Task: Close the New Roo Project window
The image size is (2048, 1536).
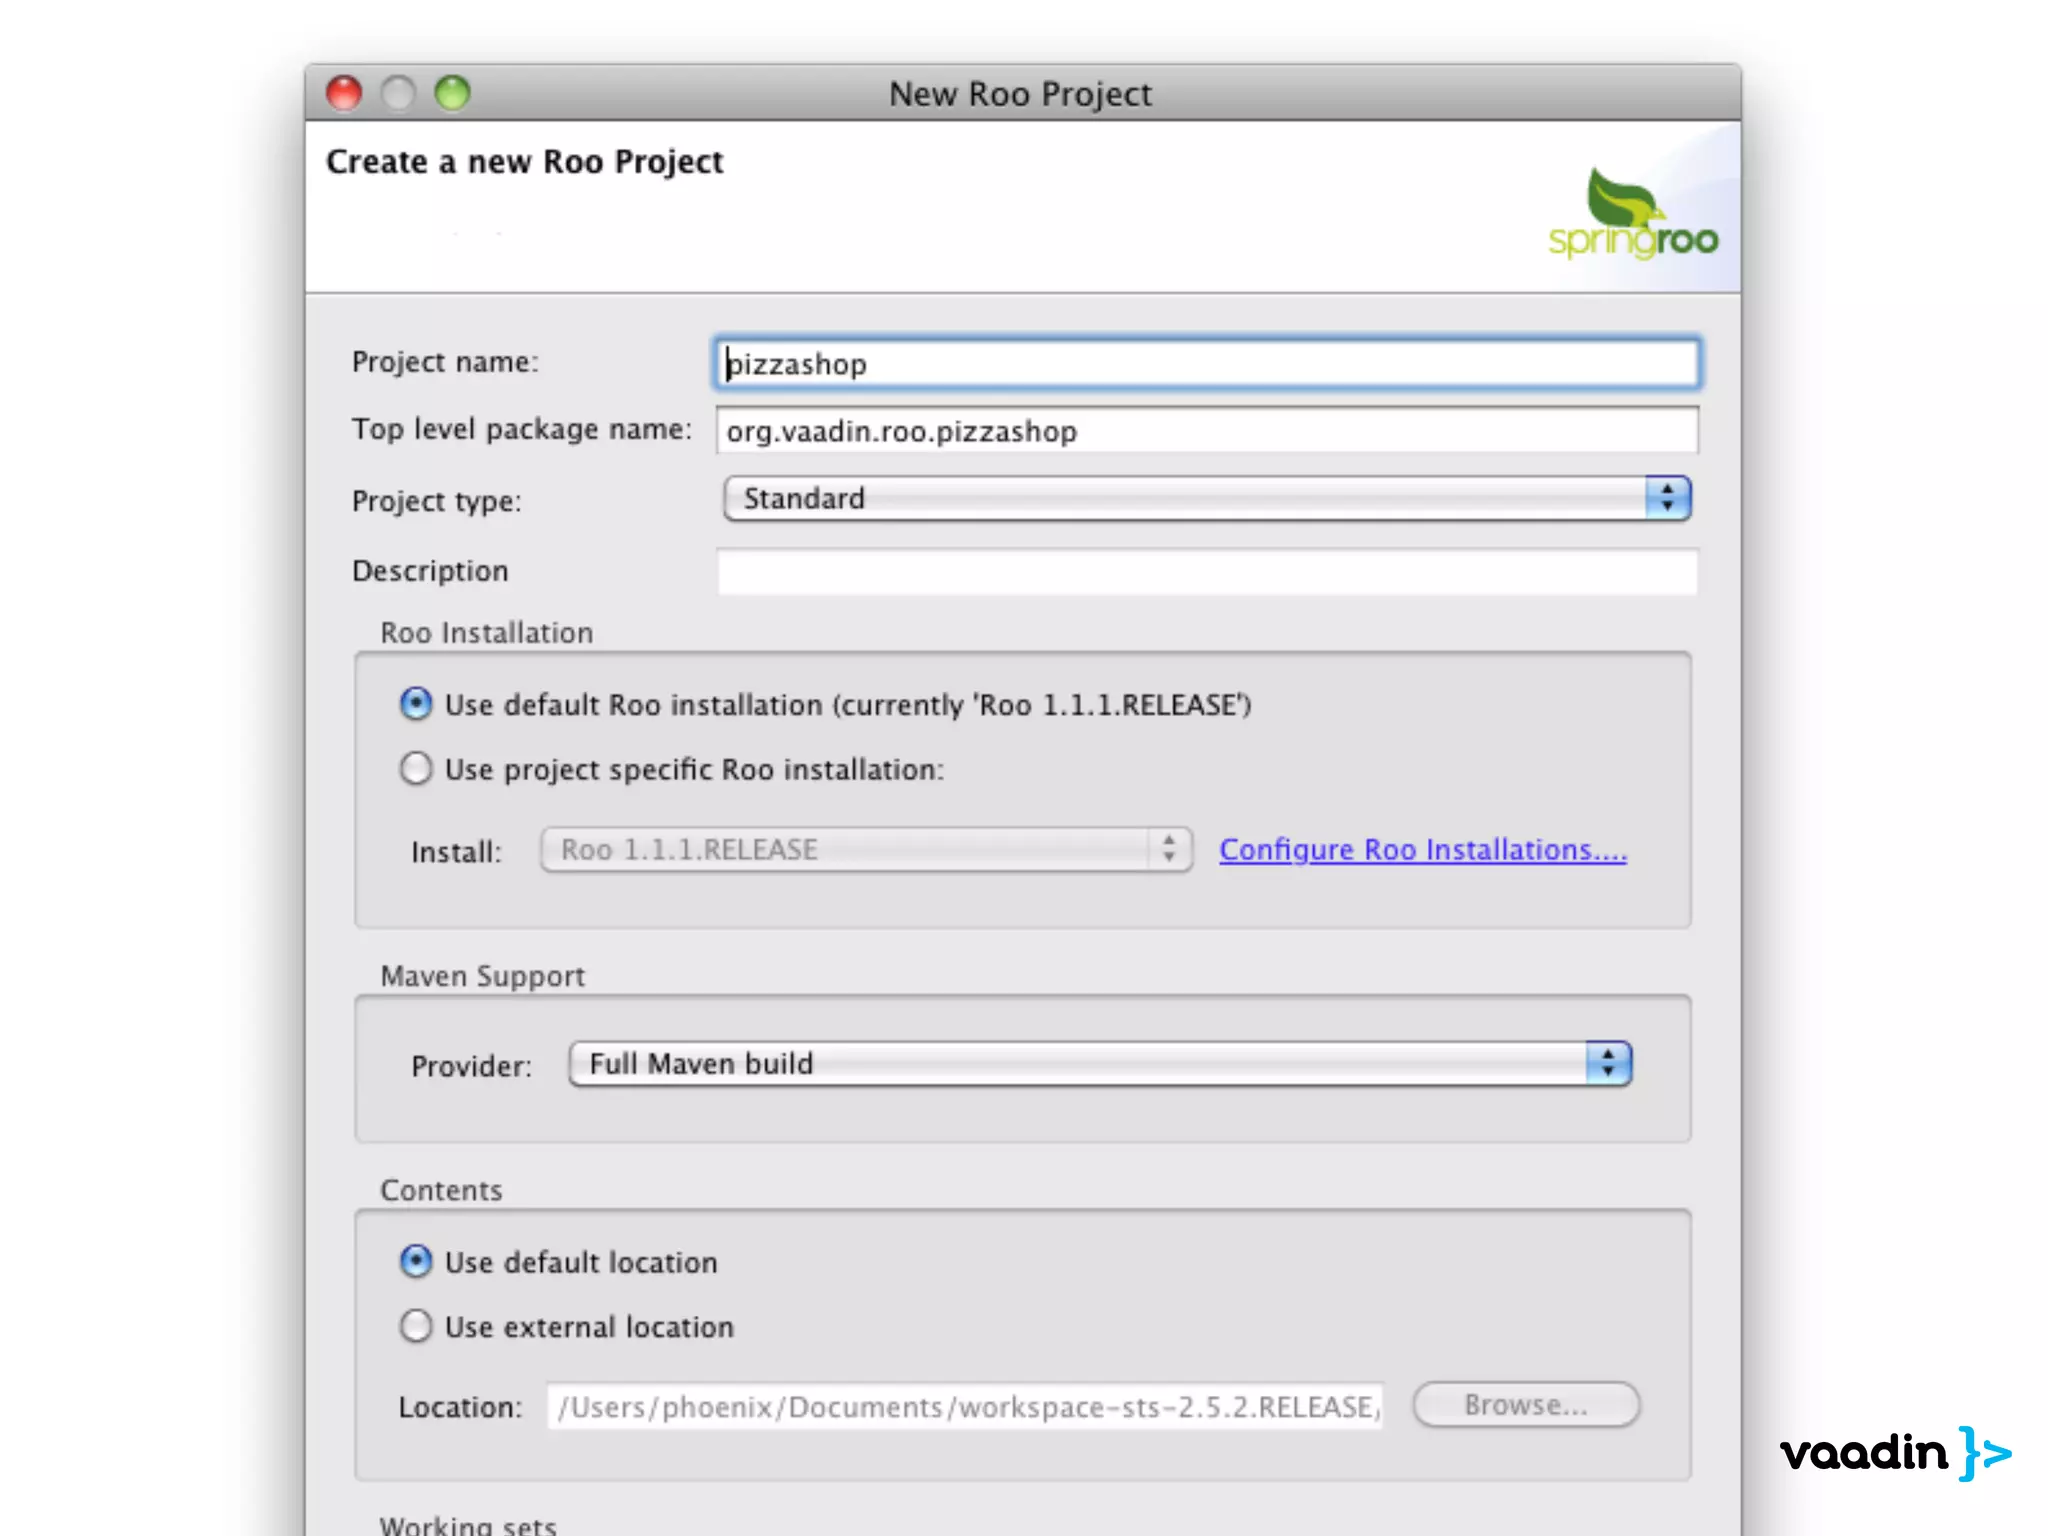Action: pos(344,93)
